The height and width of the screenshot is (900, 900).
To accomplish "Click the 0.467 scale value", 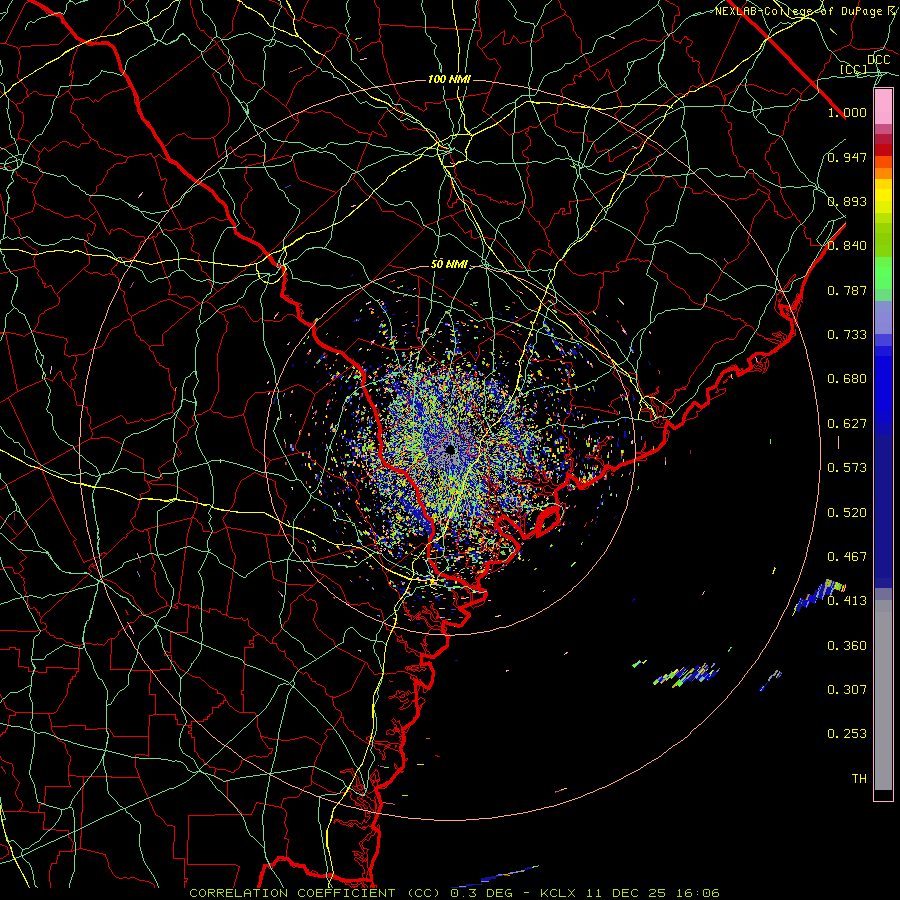I will pyautogui.click(x=847, y=557).
